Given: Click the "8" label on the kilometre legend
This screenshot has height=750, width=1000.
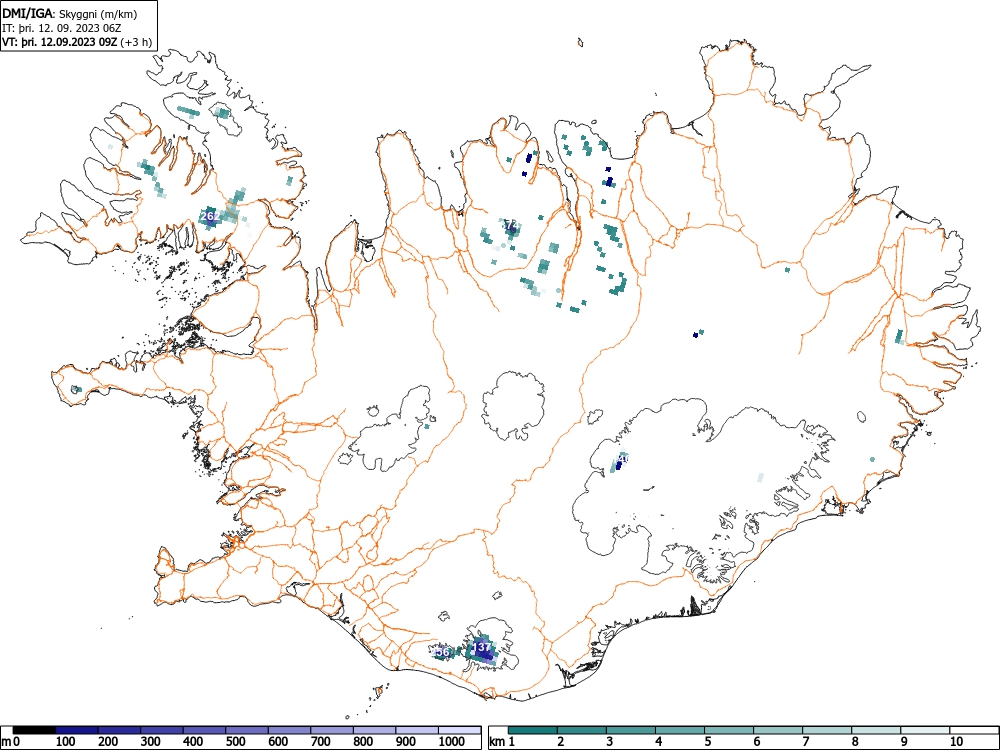Looking at the screenshot, I should click(x=855, y=742).
